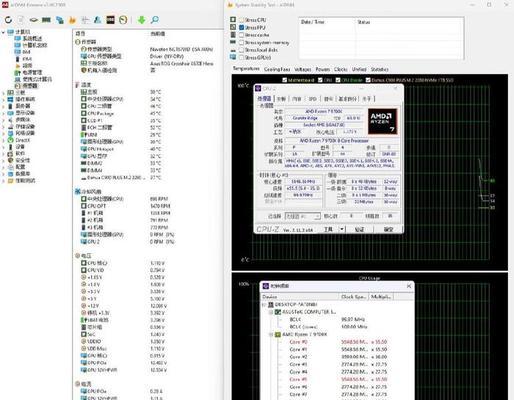Screen dimensions: 514x400
Task: Select the DirectX node in AIDA64 tree
Action: 19,140
